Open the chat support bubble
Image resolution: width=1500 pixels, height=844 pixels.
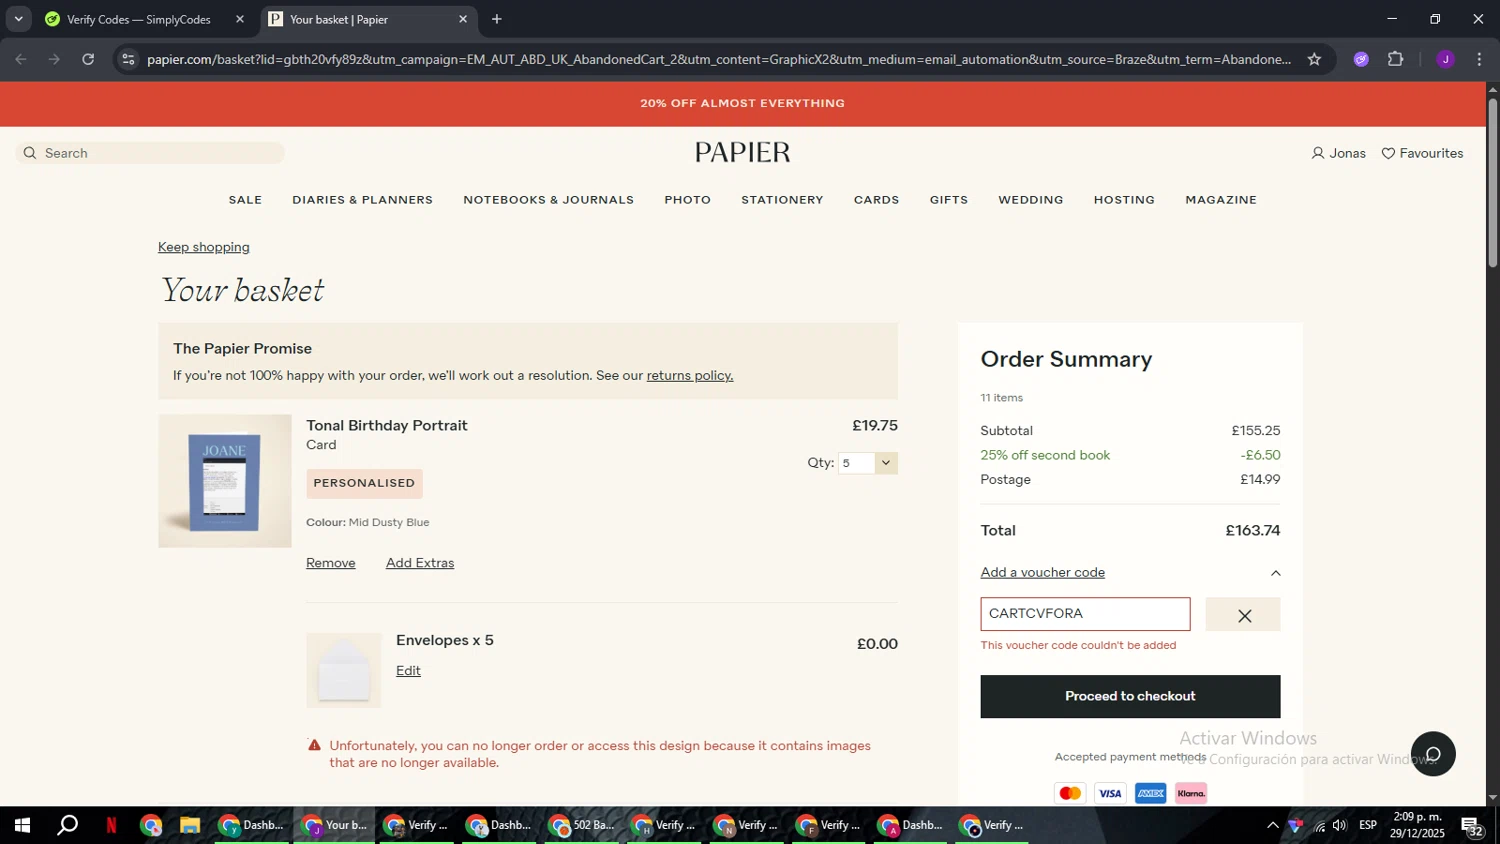(x=1433, y=754)
